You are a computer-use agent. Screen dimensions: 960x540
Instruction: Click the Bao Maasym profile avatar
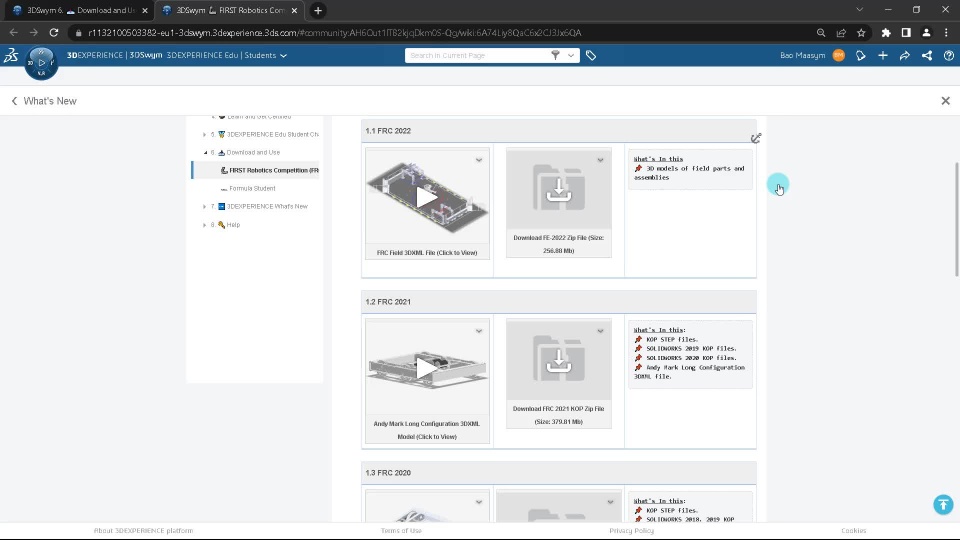pos(839,55)
